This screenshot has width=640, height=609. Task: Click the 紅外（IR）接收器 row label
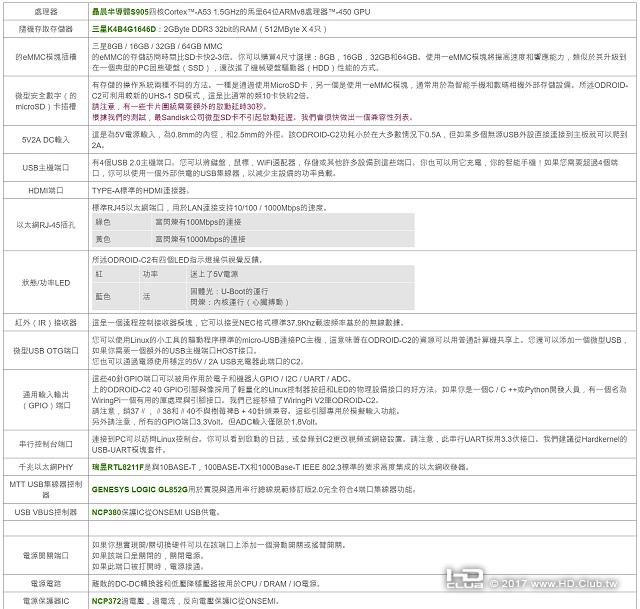[46, 323]
